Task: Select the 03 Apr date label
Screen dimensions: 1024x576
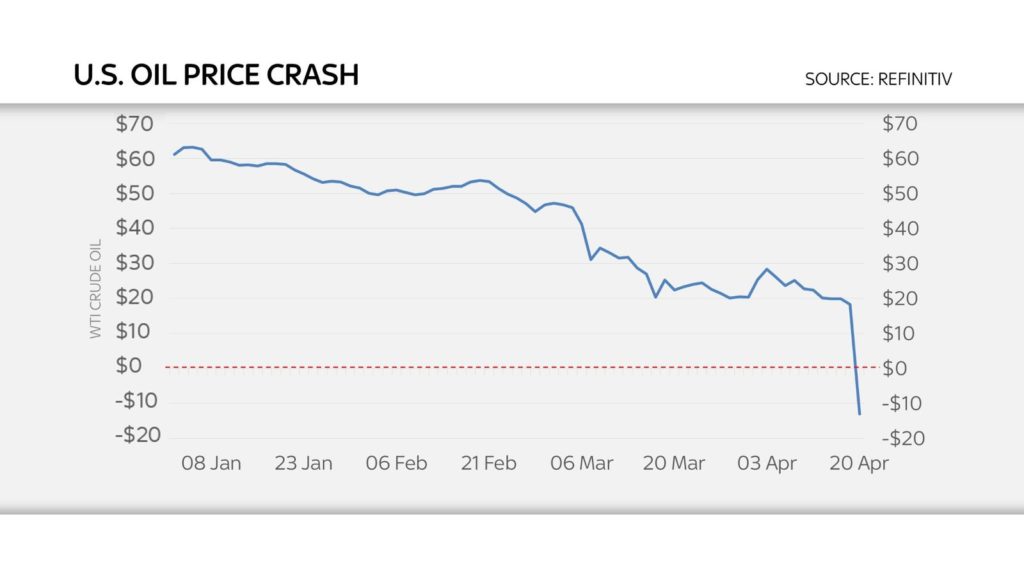Action: 767,463
